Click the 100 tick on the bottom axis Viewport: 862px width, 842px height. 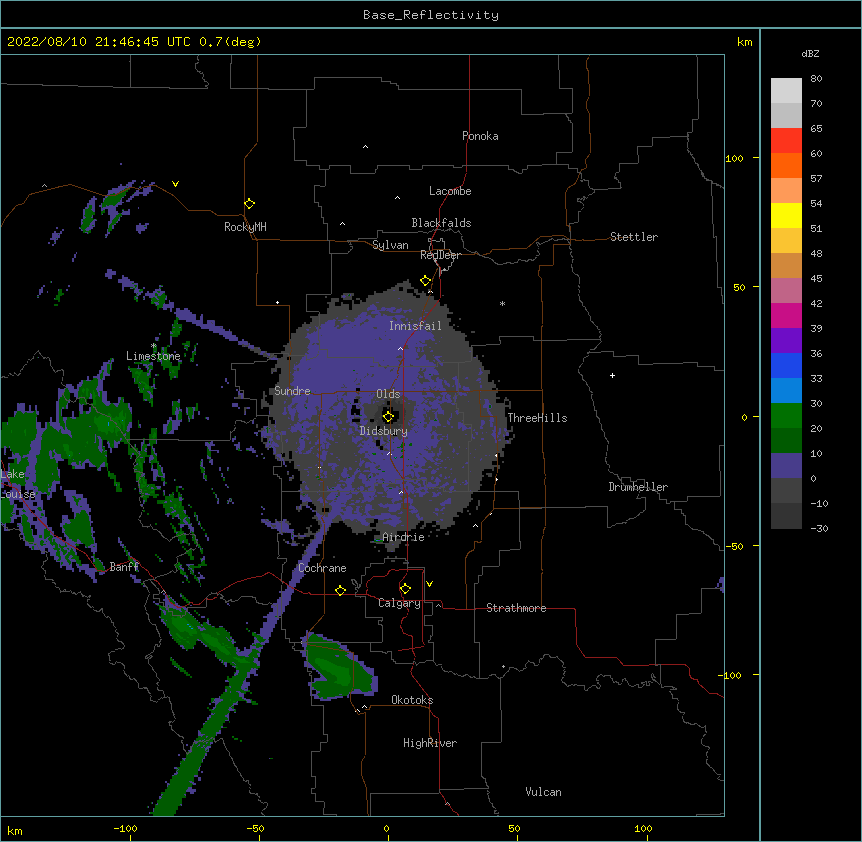(x=643, y=828)
